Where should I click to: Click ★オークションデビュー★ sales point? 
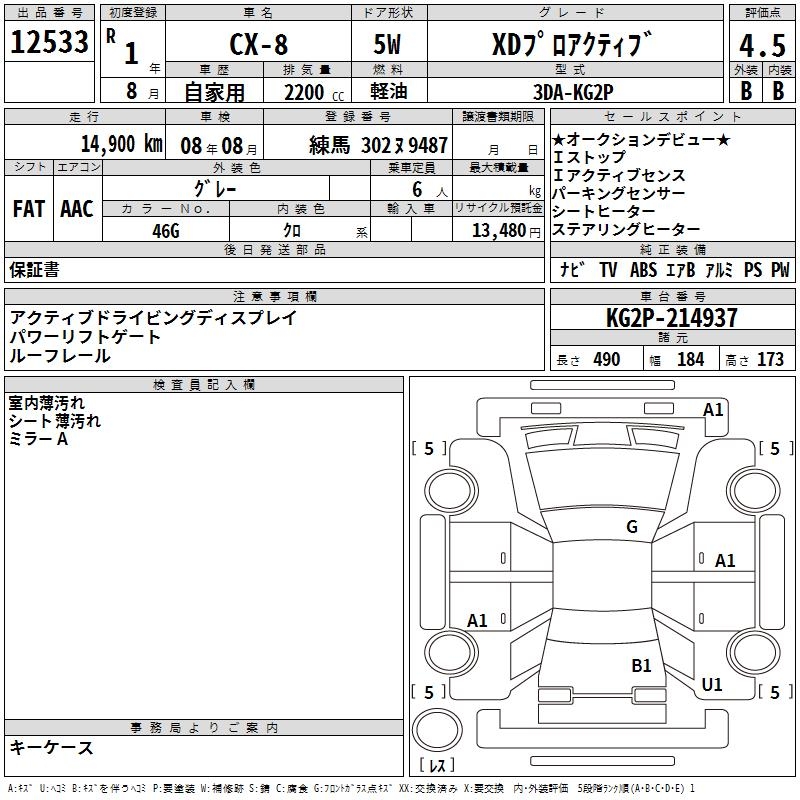(641, 139)
